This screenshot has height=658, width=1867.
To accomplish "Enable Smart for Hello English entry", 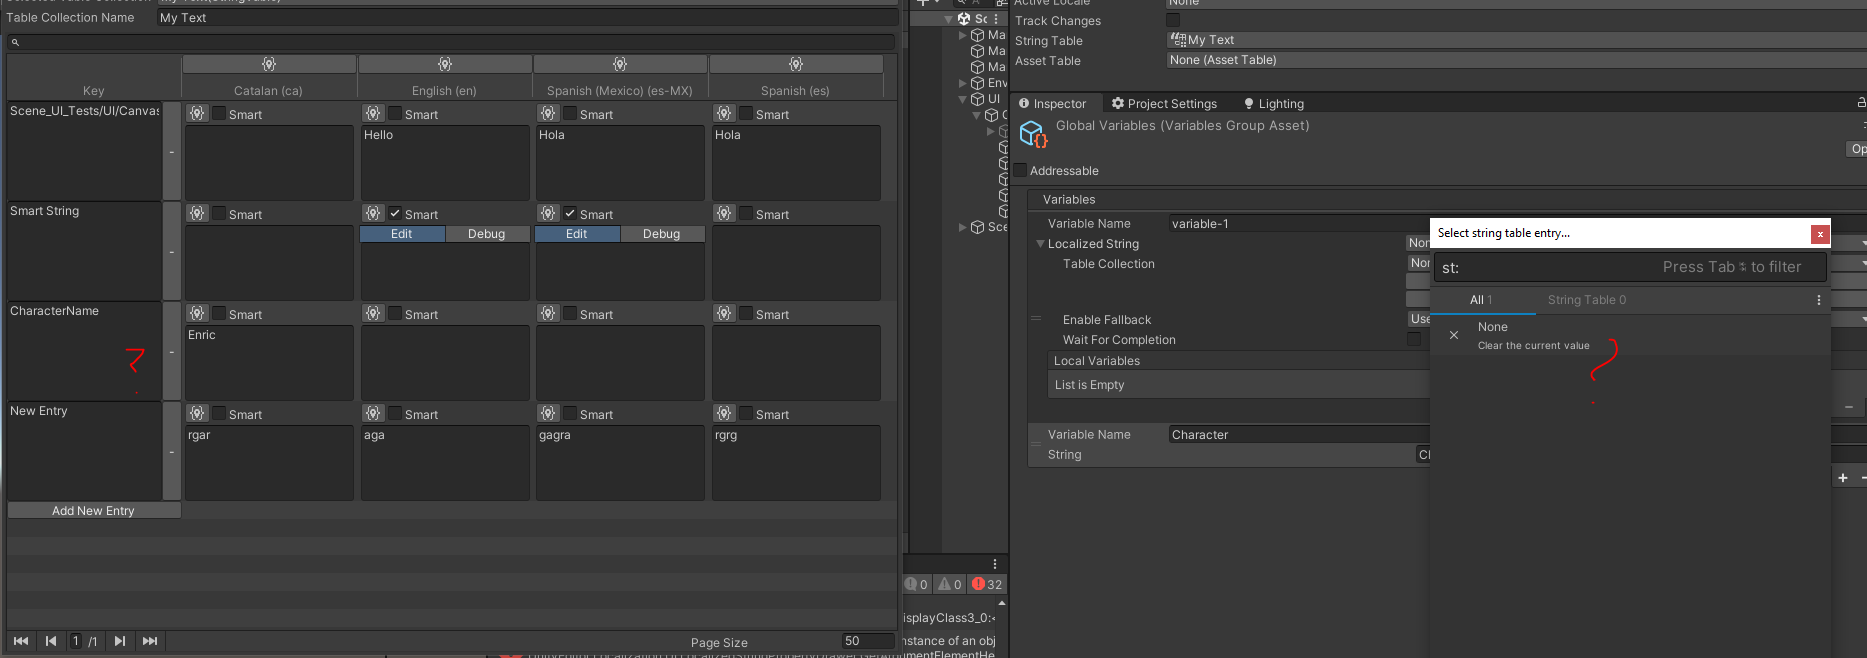I will pyautogui.click(x=395, y=114).
